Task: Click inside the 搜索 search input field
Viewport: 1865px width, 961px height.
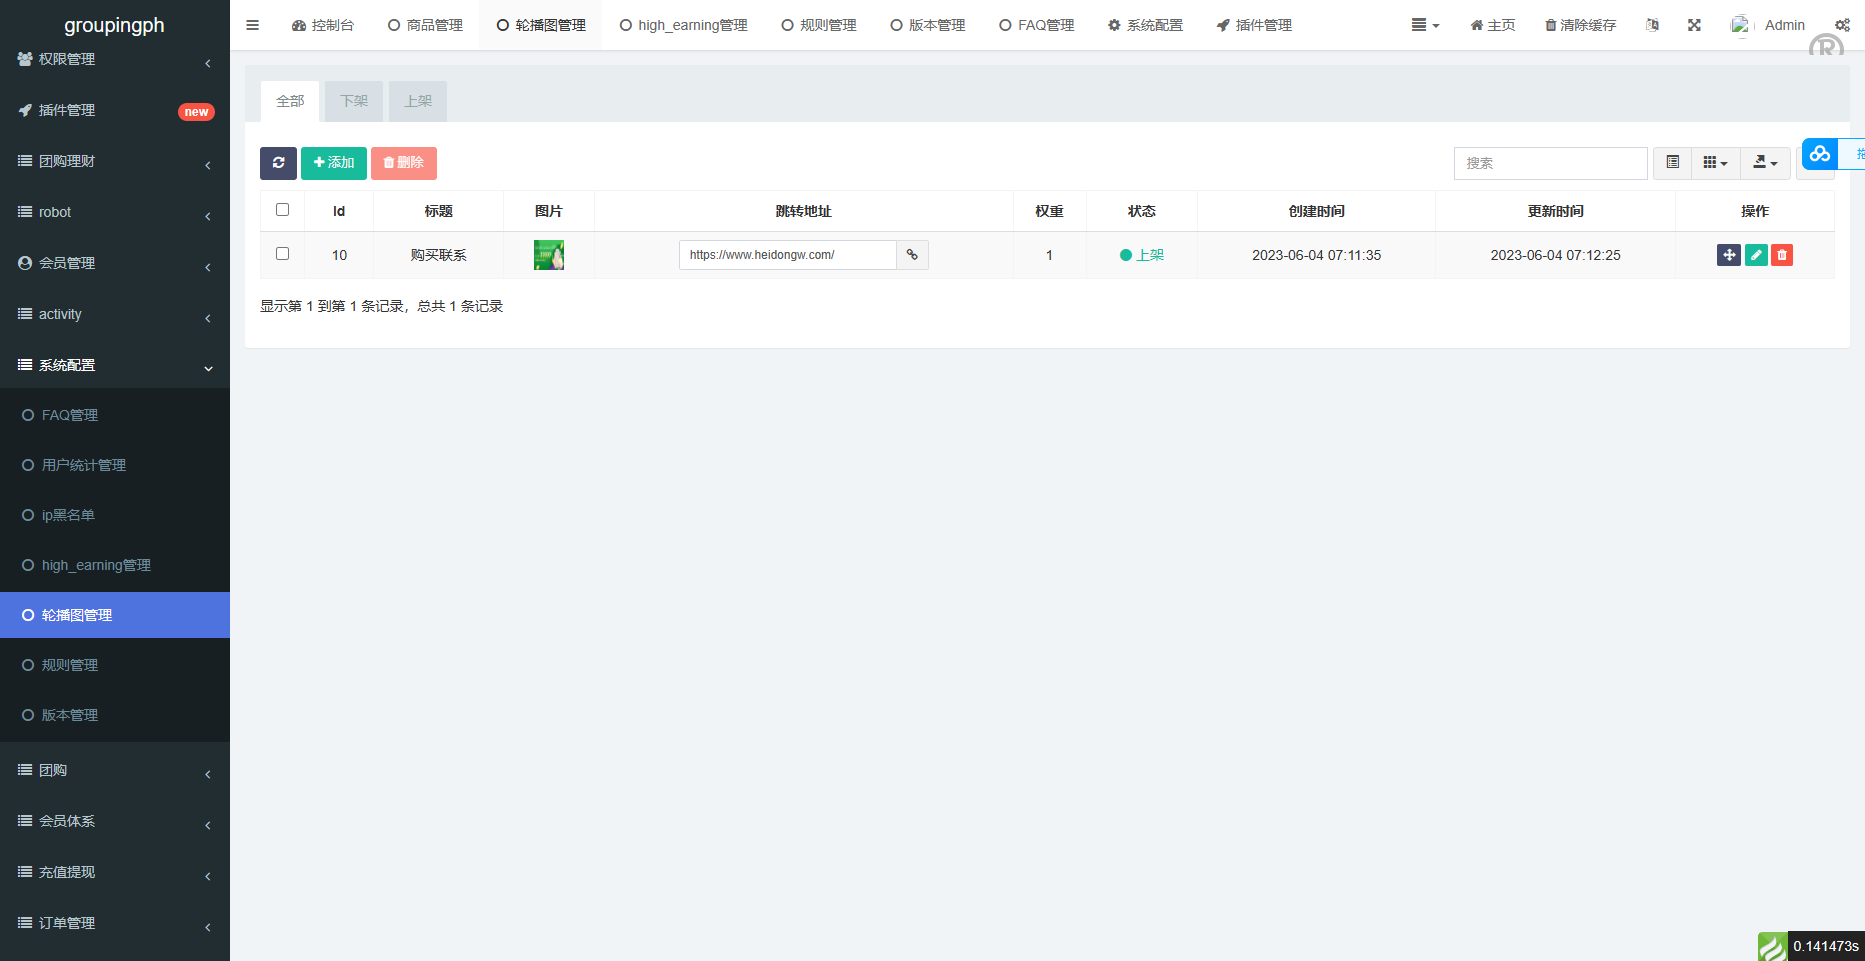Action: click(1551, 162)
